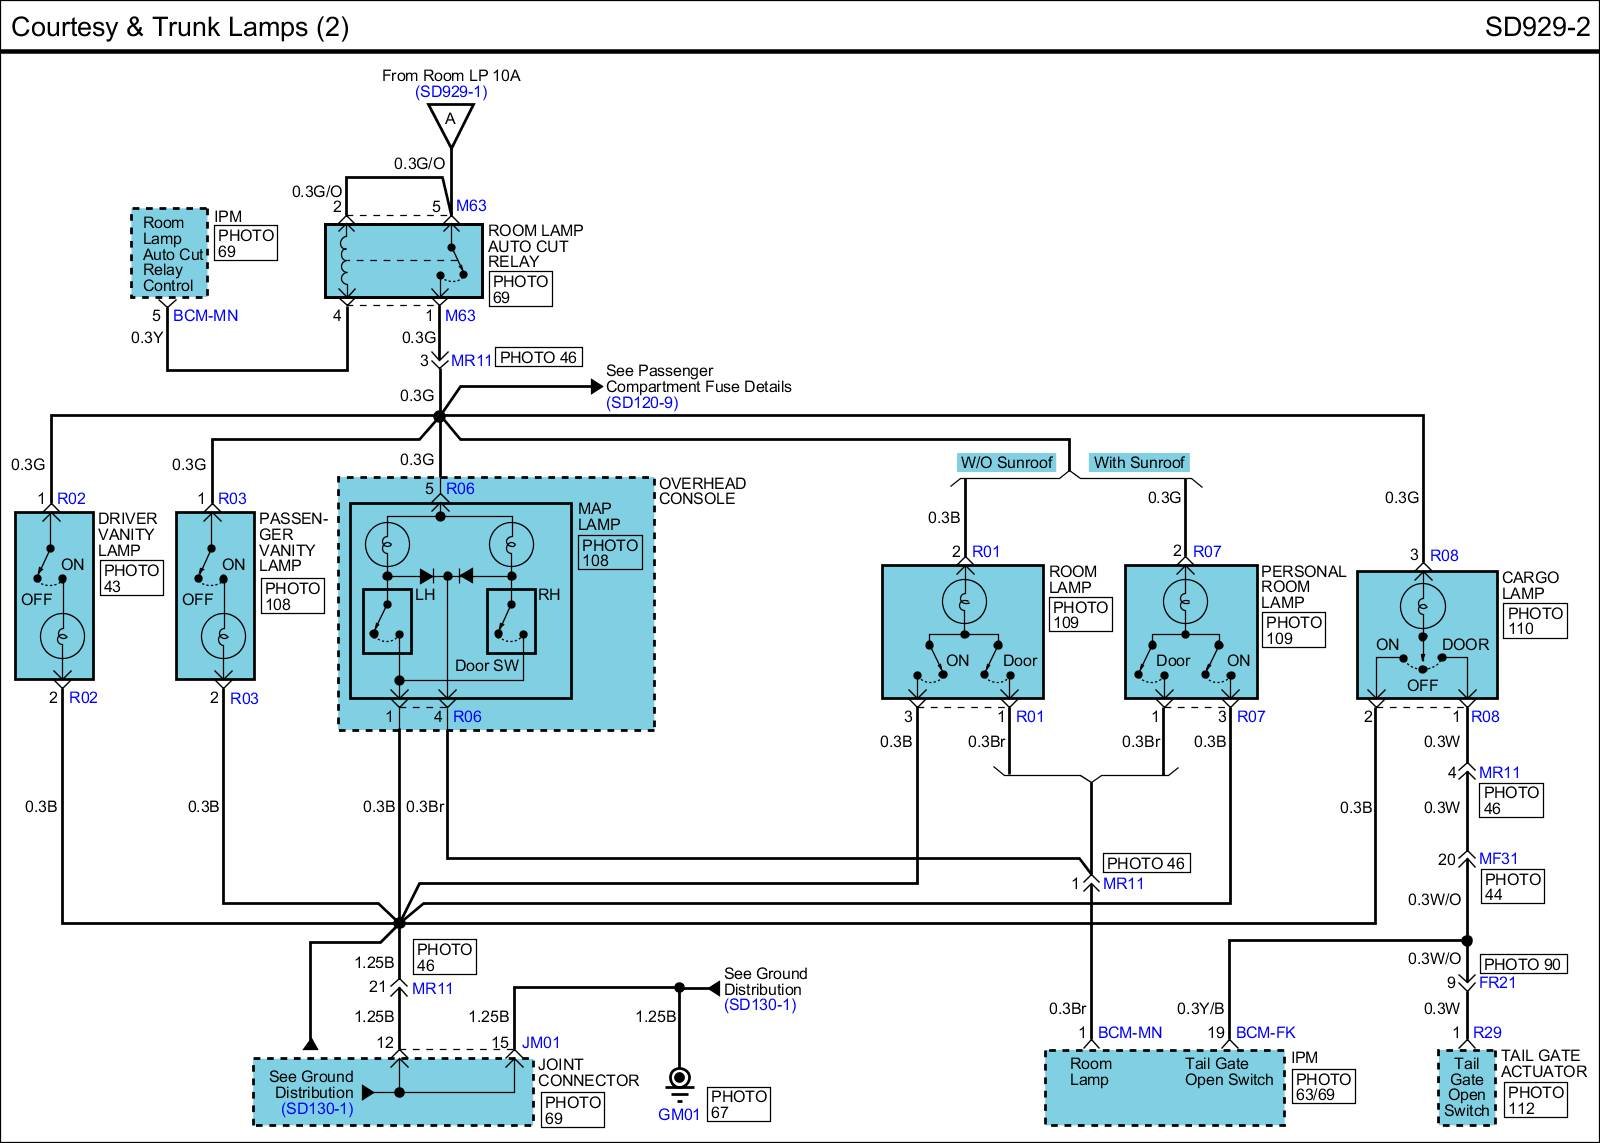The image size is (1600, 1143).
Task: Open PHOTO 90 near FR21
Action: coord(1523,965)
